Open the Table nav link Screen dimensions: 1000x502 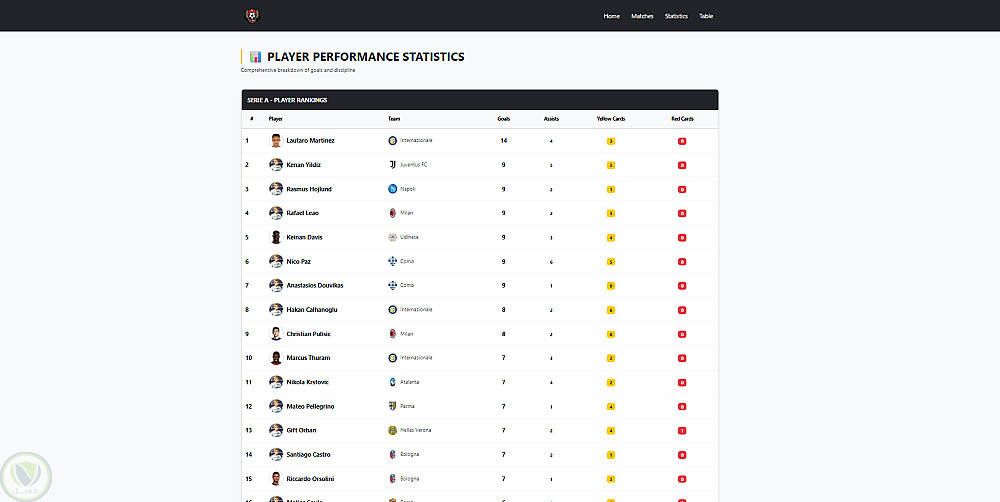coord(706,16)
